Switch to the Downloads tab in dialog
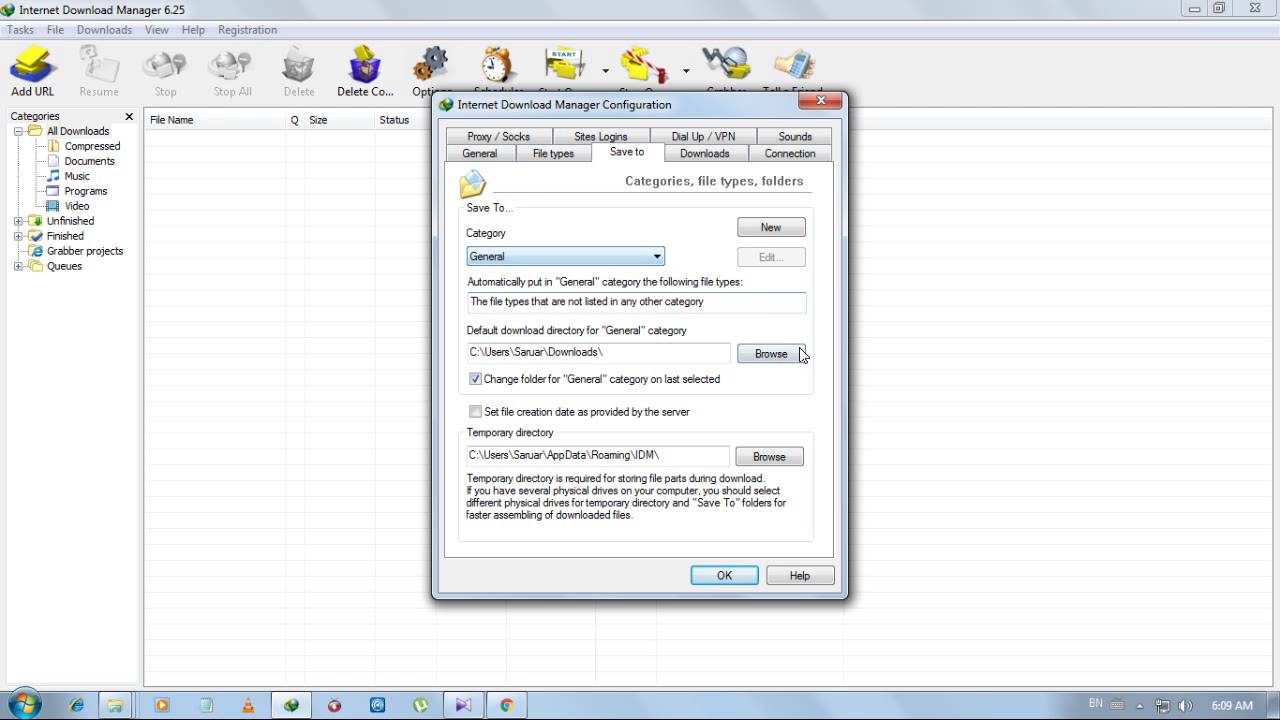Image resolution: width=1280 pixels, height=720 pixels. coord(704,153)
